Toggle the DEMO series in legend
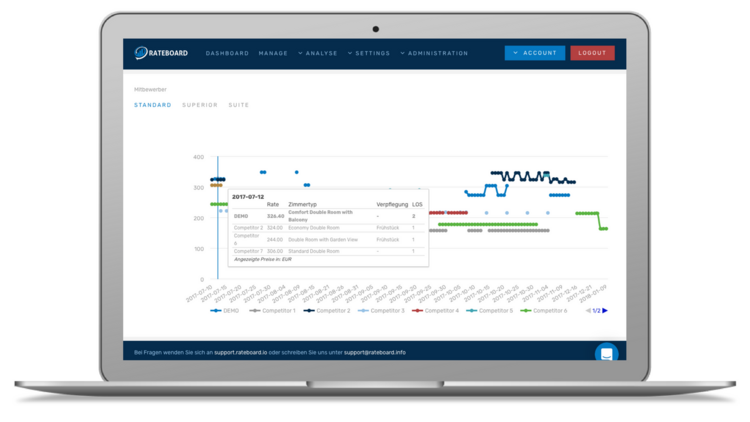 [224, 311]
